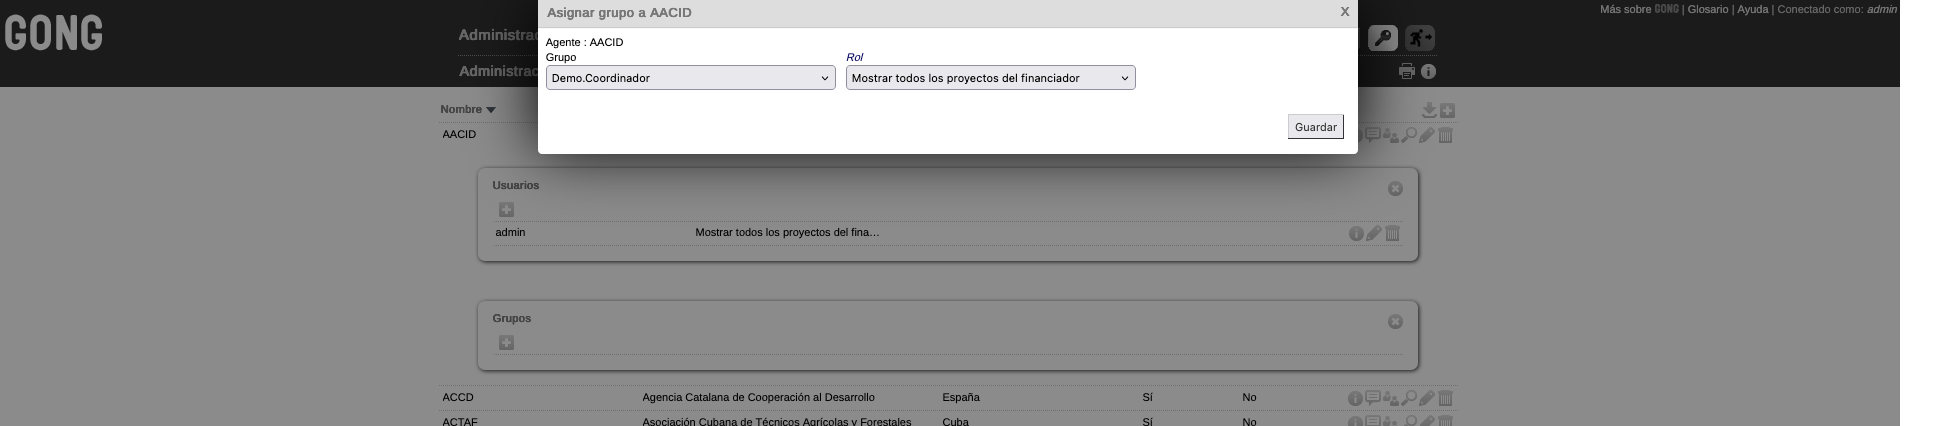
Task: Click 'Cuba' cell in ACTAF row
Action: click(x=955, y=421)
